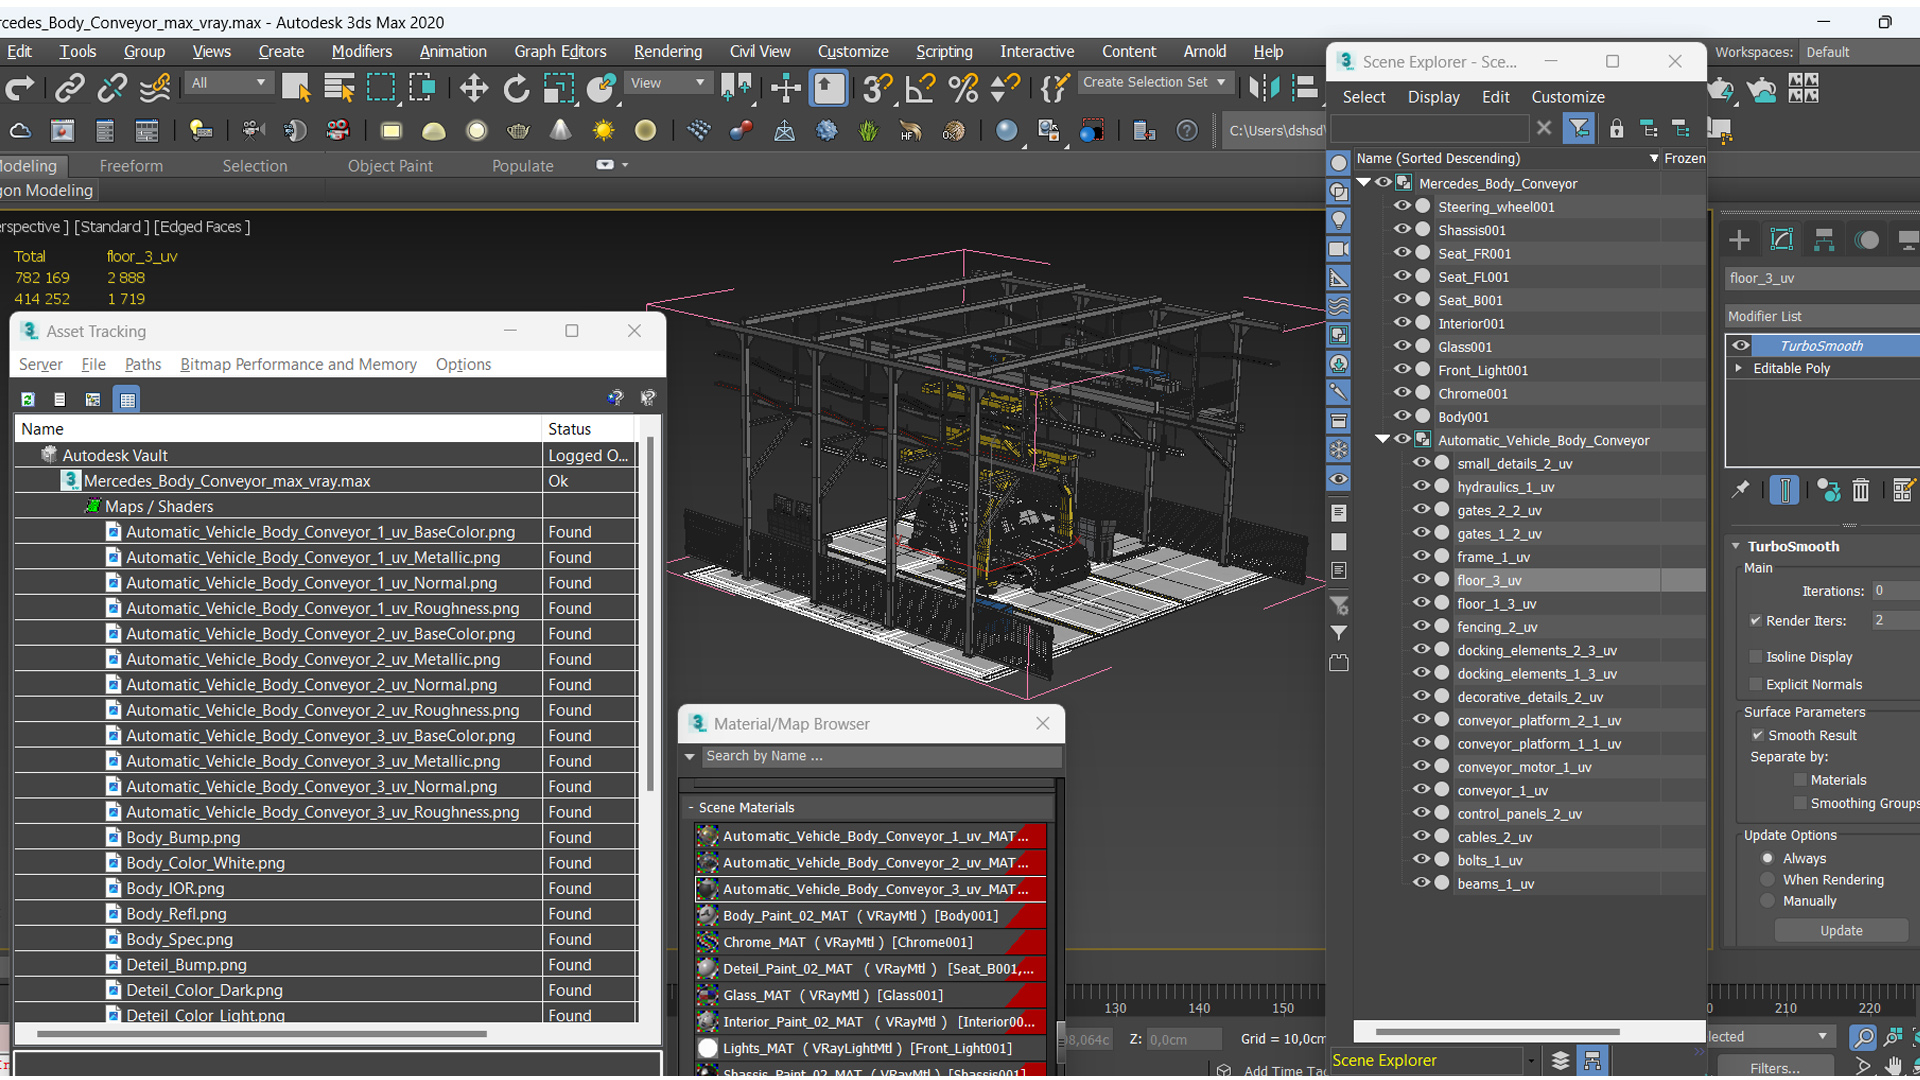Click the Mirror tool icon

[x=1263, y=89]
